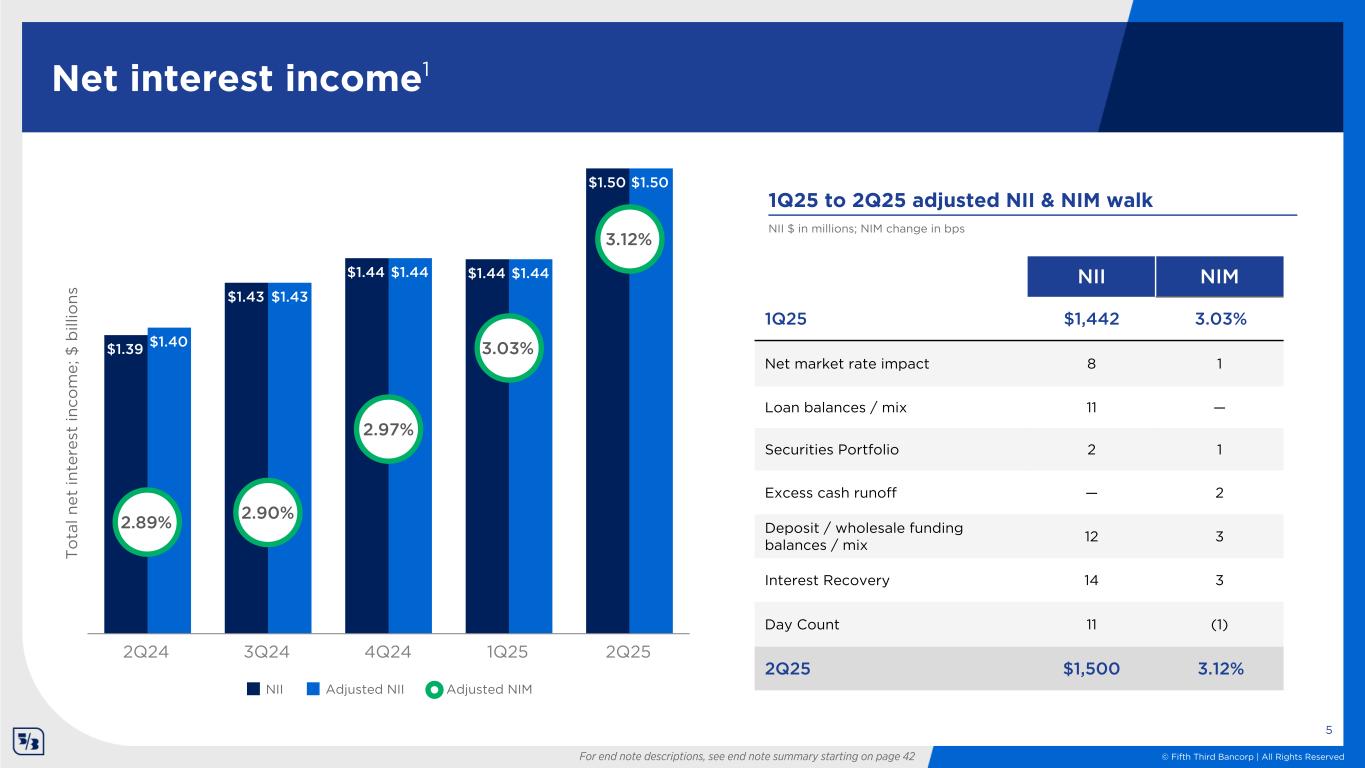The height and width of the screenshot is (768, 1365).
Task: Click the blue Adjusted NII legend swatch
Action: (313, 688)
